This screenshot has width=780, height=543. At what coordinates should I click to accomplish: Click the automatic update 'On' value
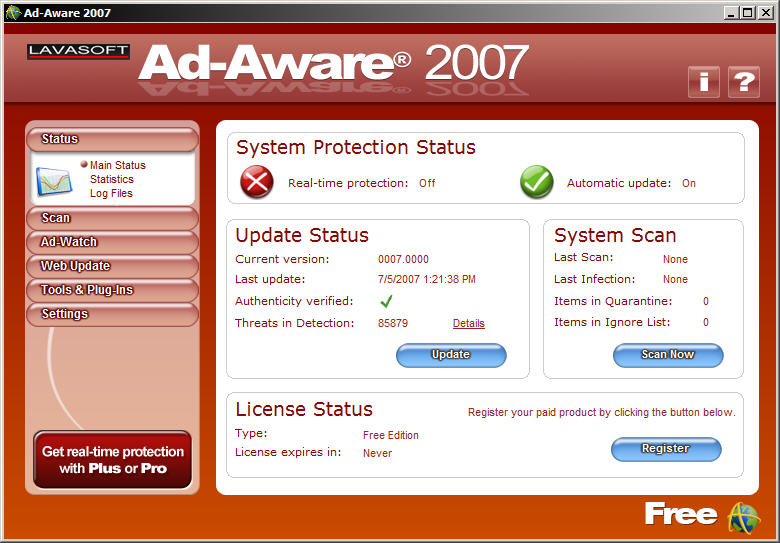point(688,183)
